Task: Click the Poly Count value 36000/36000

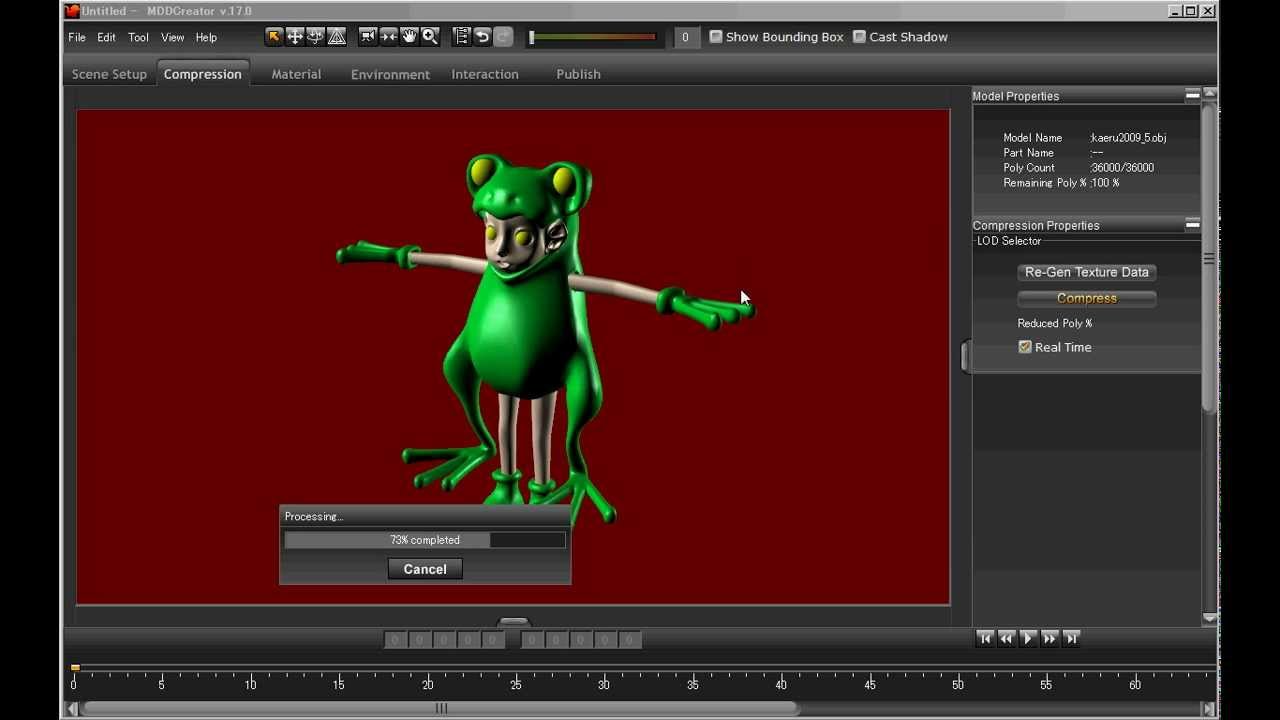Action: (x=1123, y=168)
